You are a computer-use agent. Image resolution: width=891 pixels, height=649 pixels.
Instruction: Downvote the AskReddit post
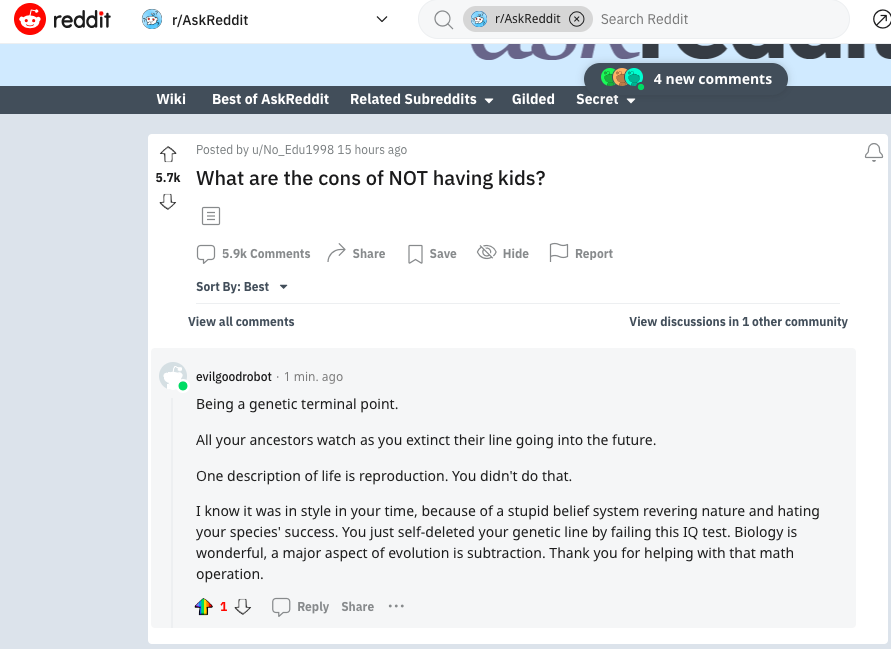tap(168, 202)
